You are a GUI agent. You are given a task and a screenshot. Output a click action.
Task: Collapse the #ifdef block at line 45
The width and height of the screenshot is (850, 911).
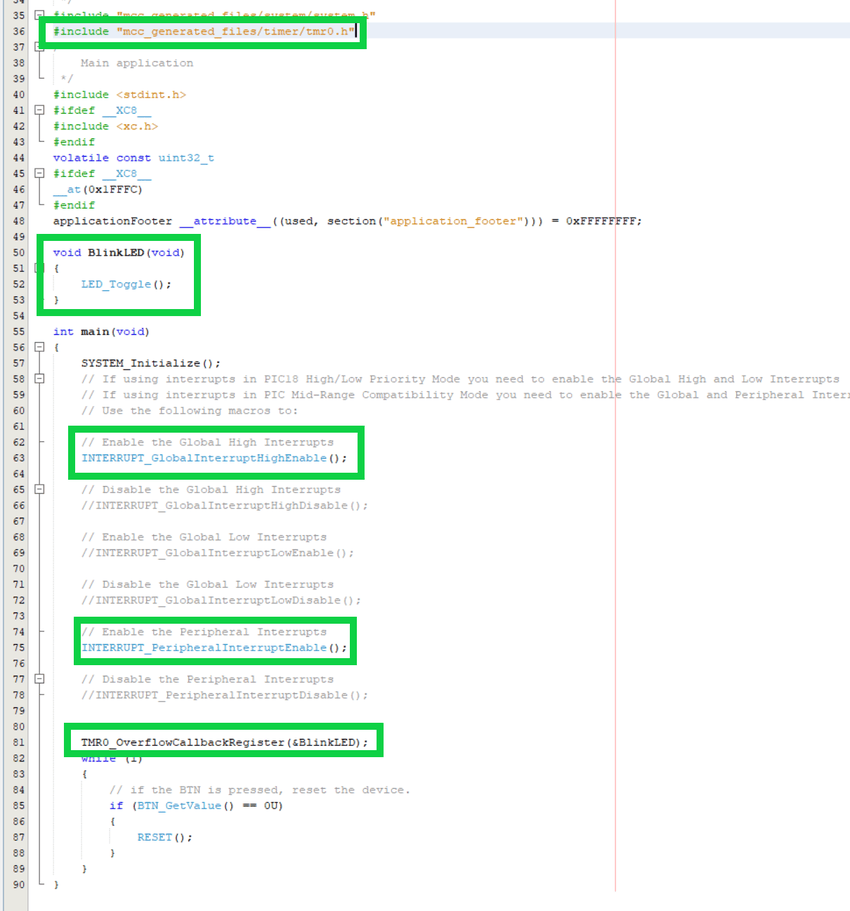click(39, 173)
